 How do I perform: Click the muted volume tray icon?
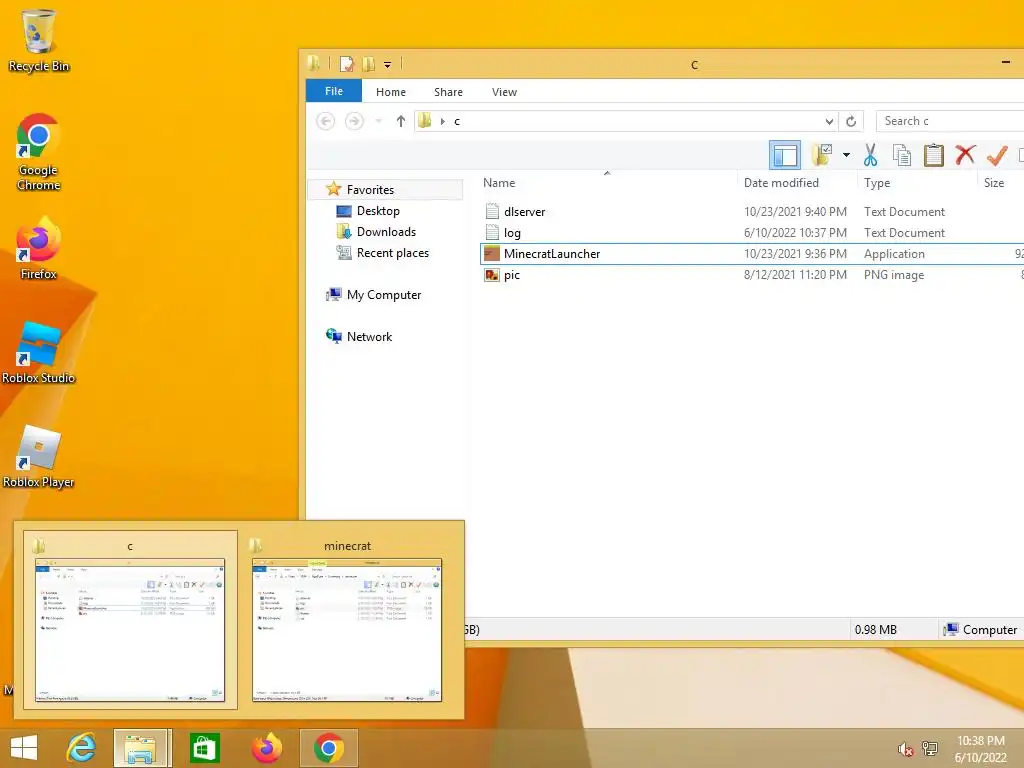(905, 749)
